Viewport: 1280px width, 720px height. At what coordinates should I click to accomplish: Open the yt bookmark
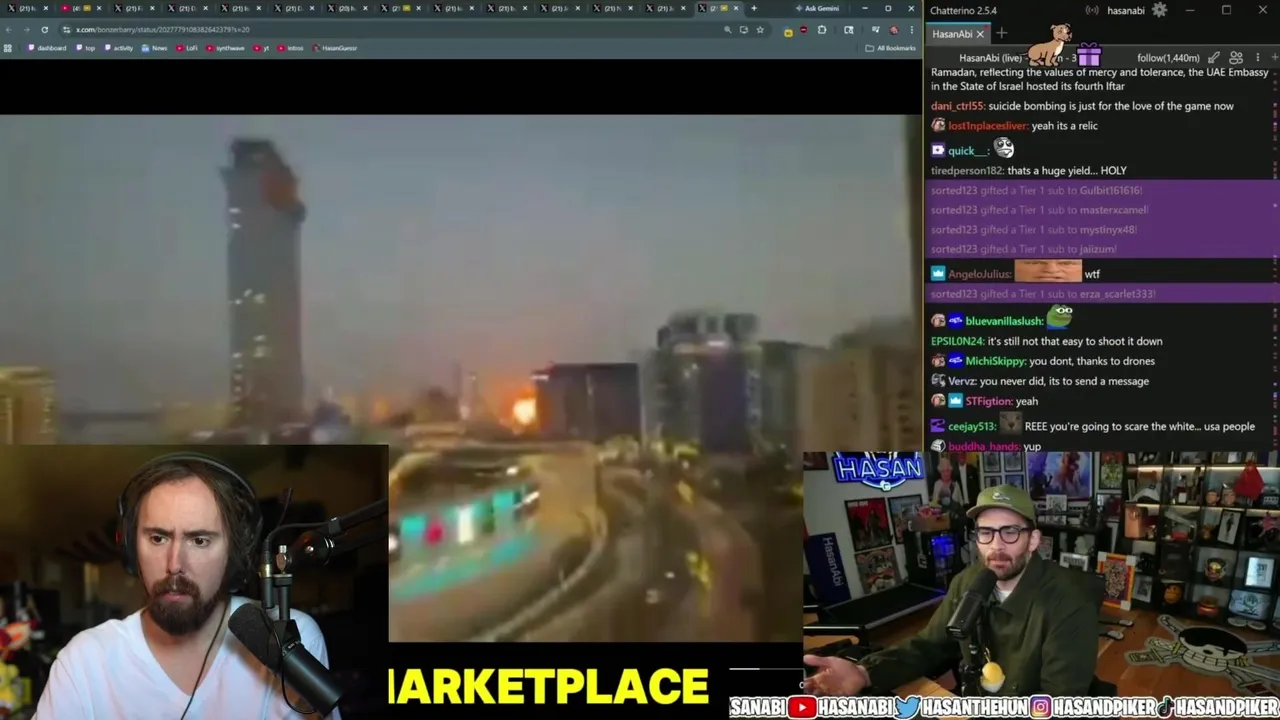[x=261, y=48]
